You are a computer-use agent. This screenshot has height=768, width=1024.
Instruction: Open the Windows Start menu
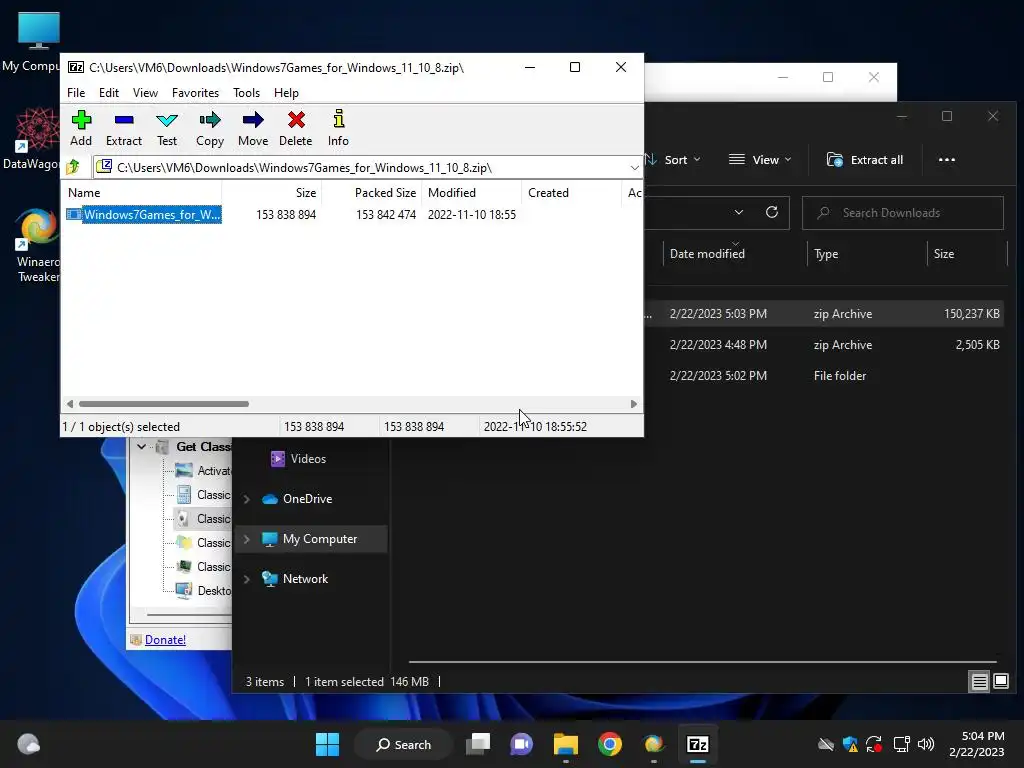click(x=327, y=744)
